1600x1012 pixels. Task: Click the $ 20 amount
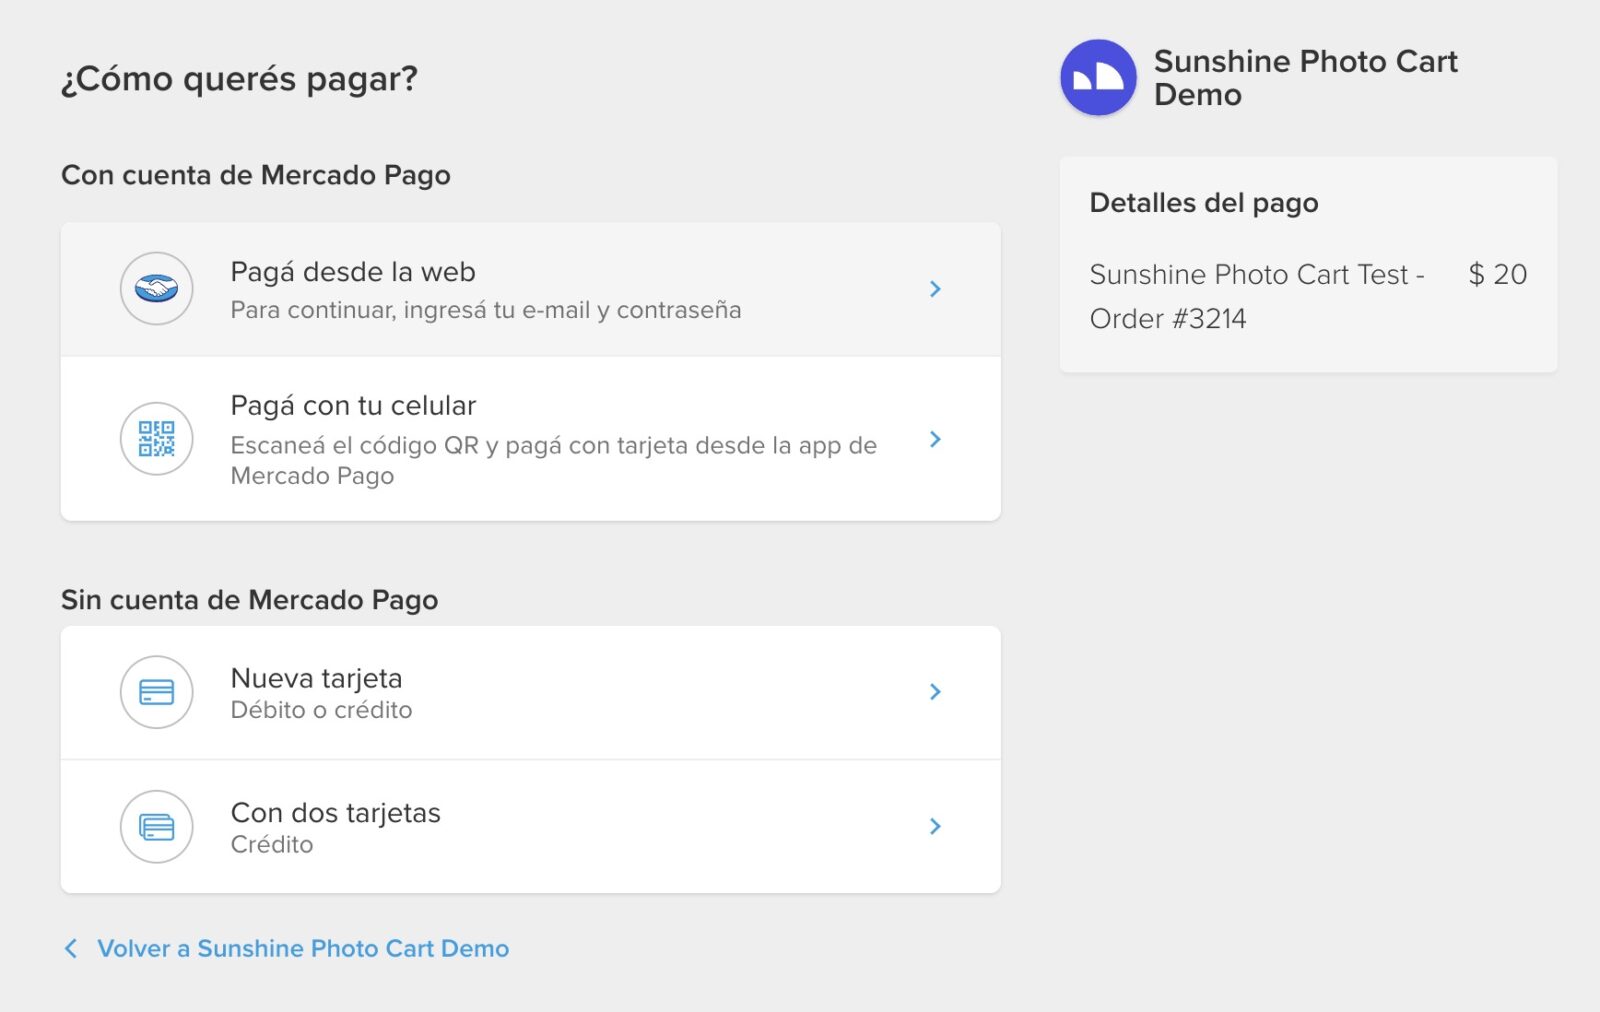click(x=1497, y=274)
